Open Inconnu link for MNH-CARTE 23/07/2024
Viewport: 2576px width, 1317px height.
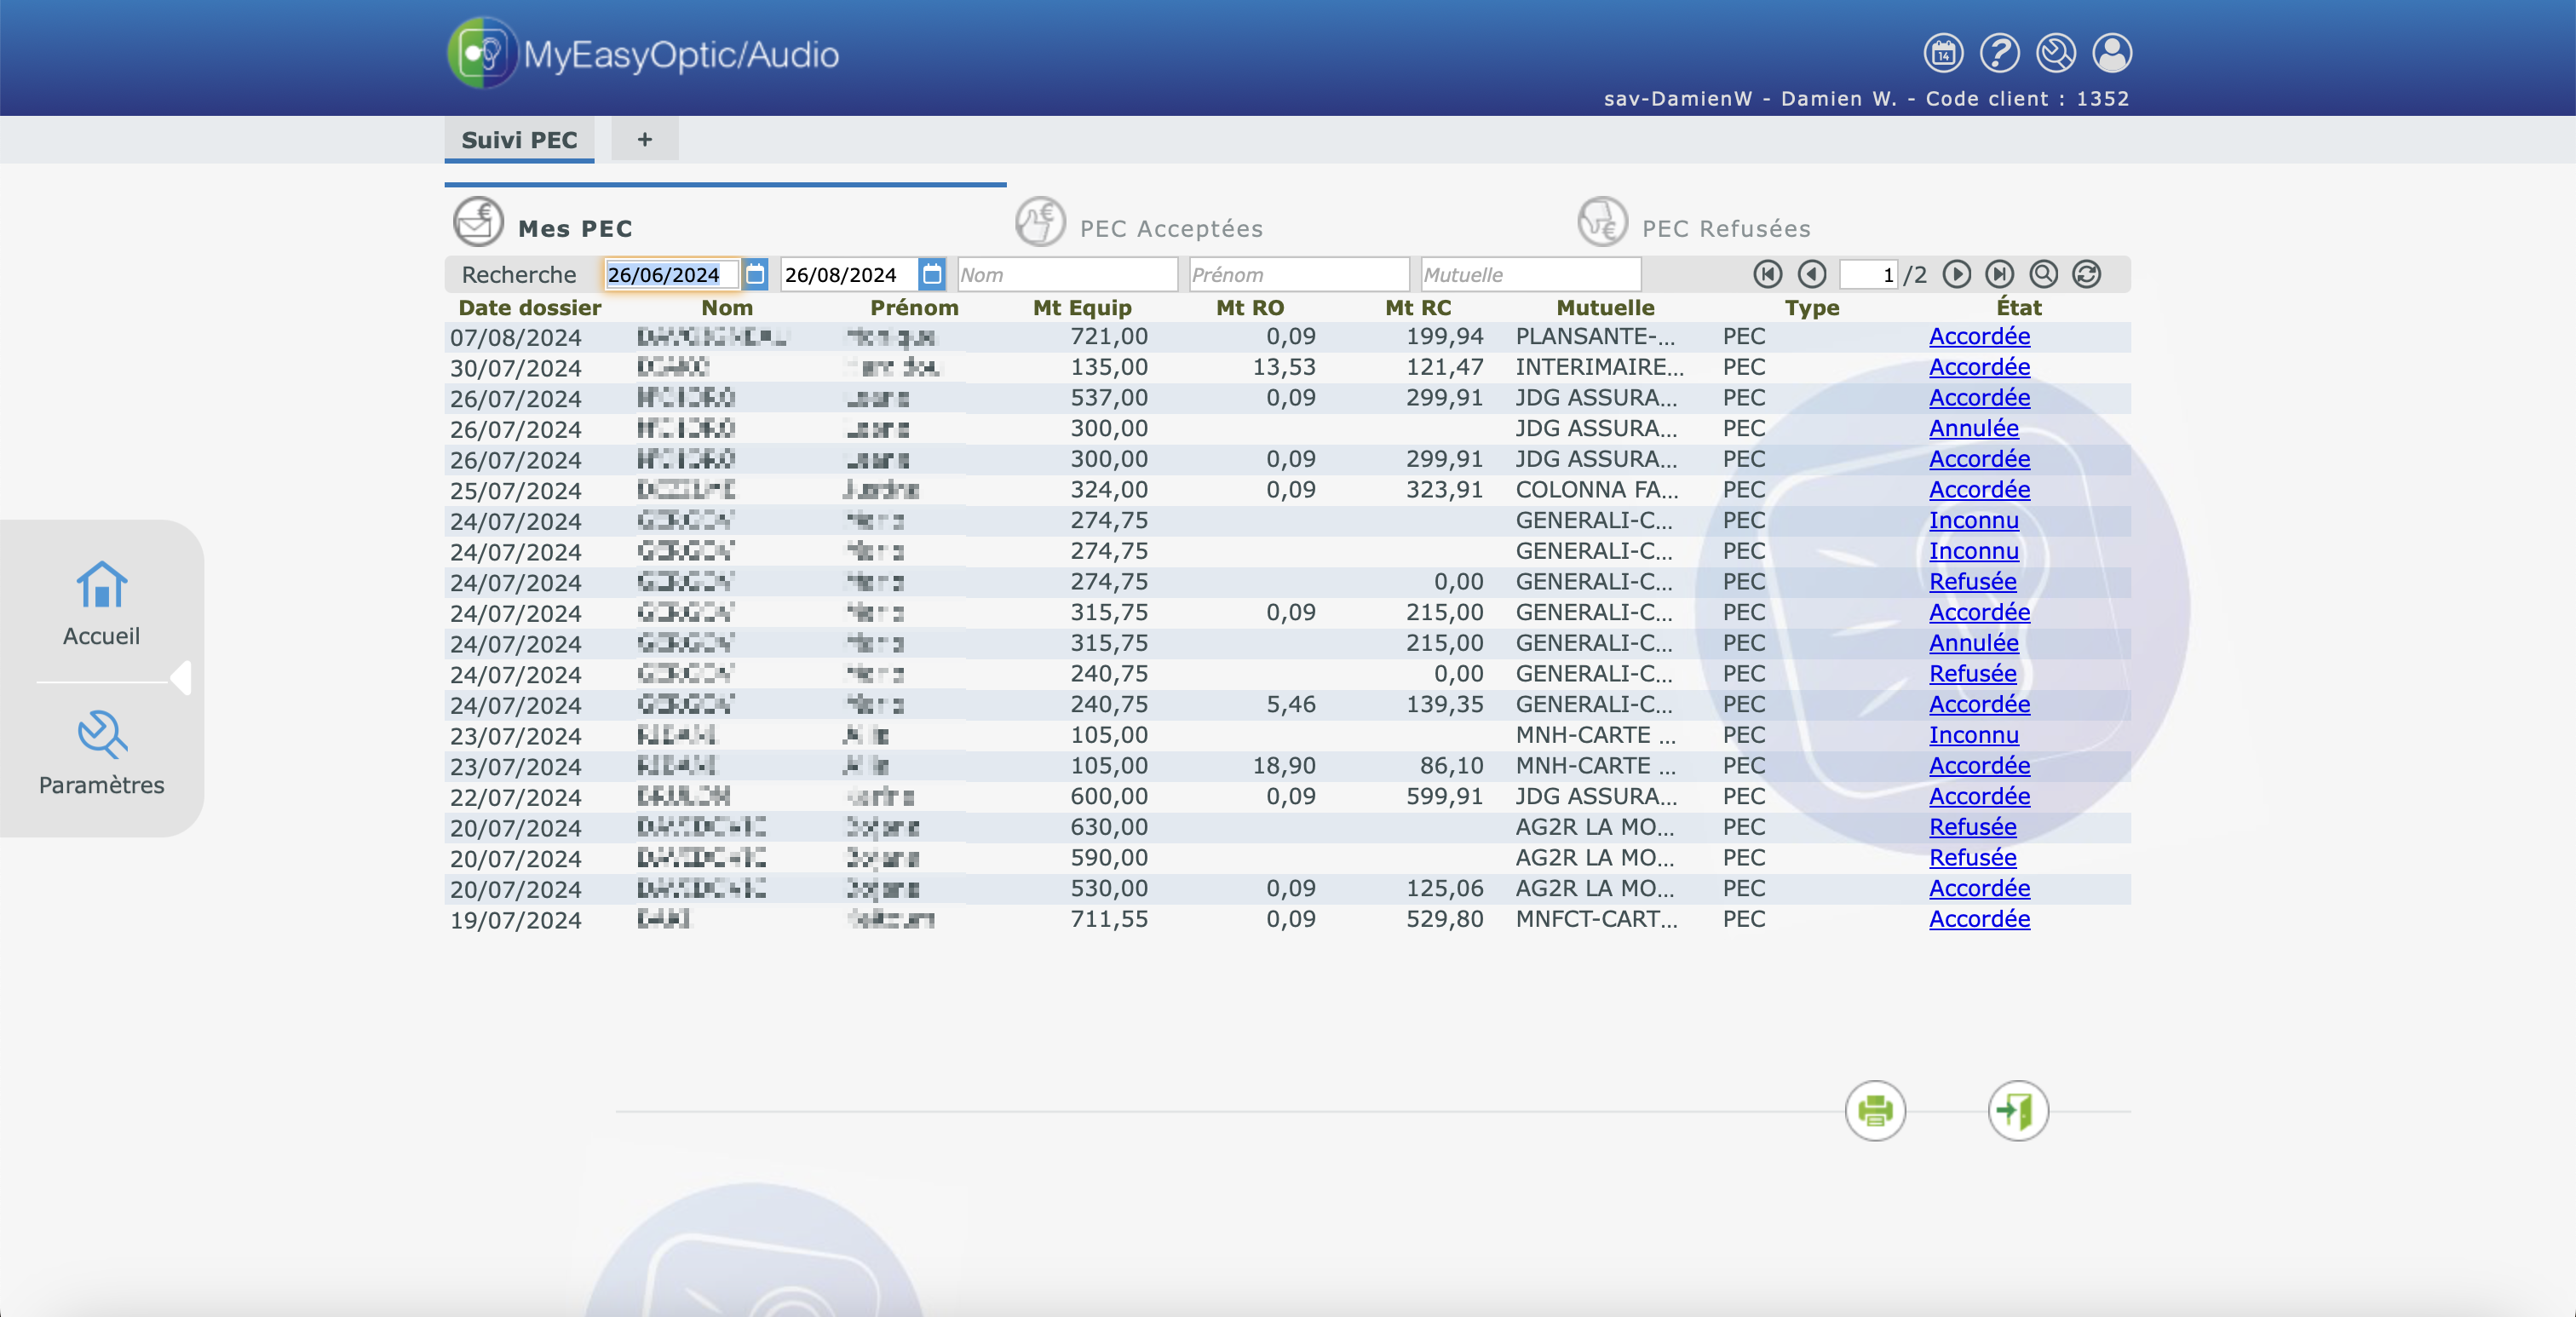1973,736
